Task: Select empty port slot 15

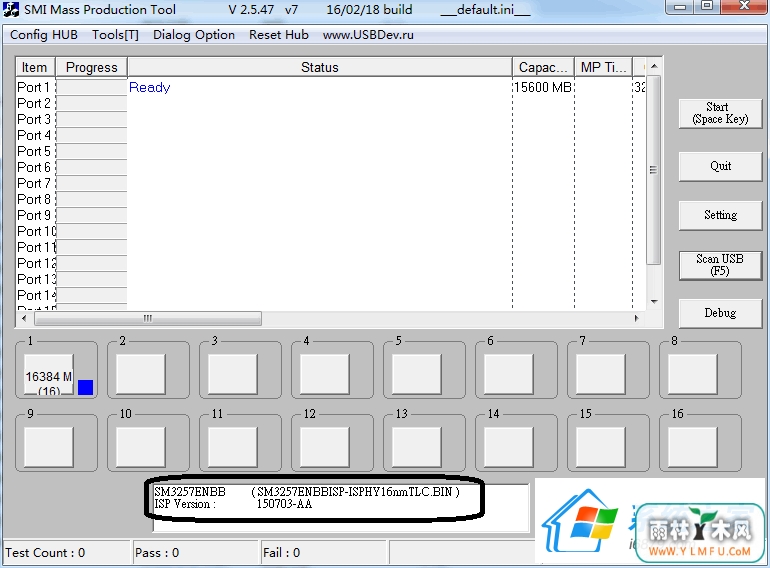Action: click(601, 447)
